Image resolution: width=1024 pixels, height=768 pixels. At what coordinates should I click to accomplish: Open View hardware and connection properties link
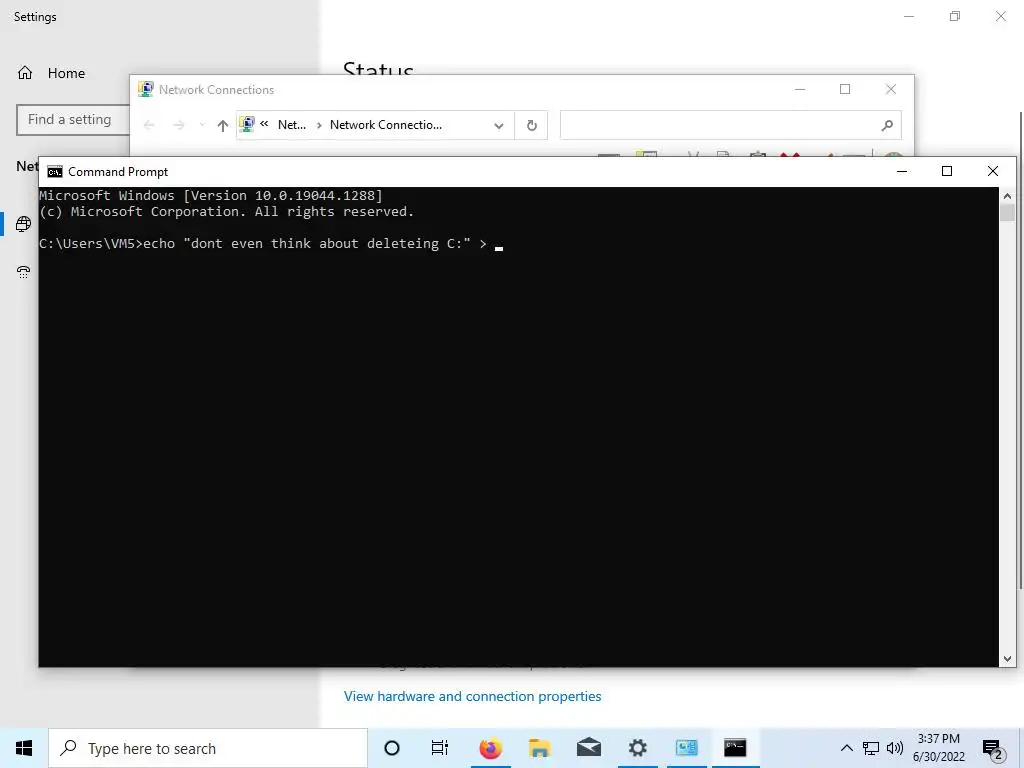click(x=472, y=696)
